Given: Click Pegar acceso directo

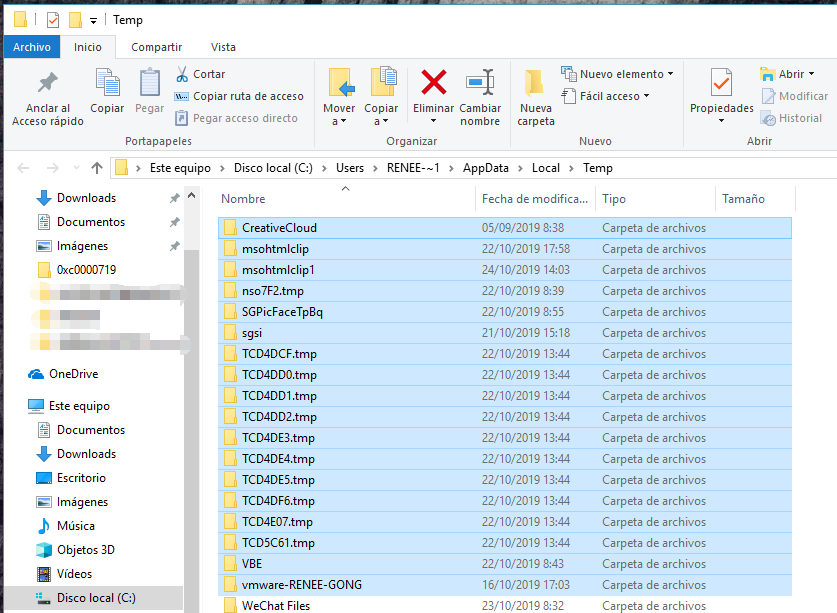Looking at the screenshot, I should pos(236,118).
